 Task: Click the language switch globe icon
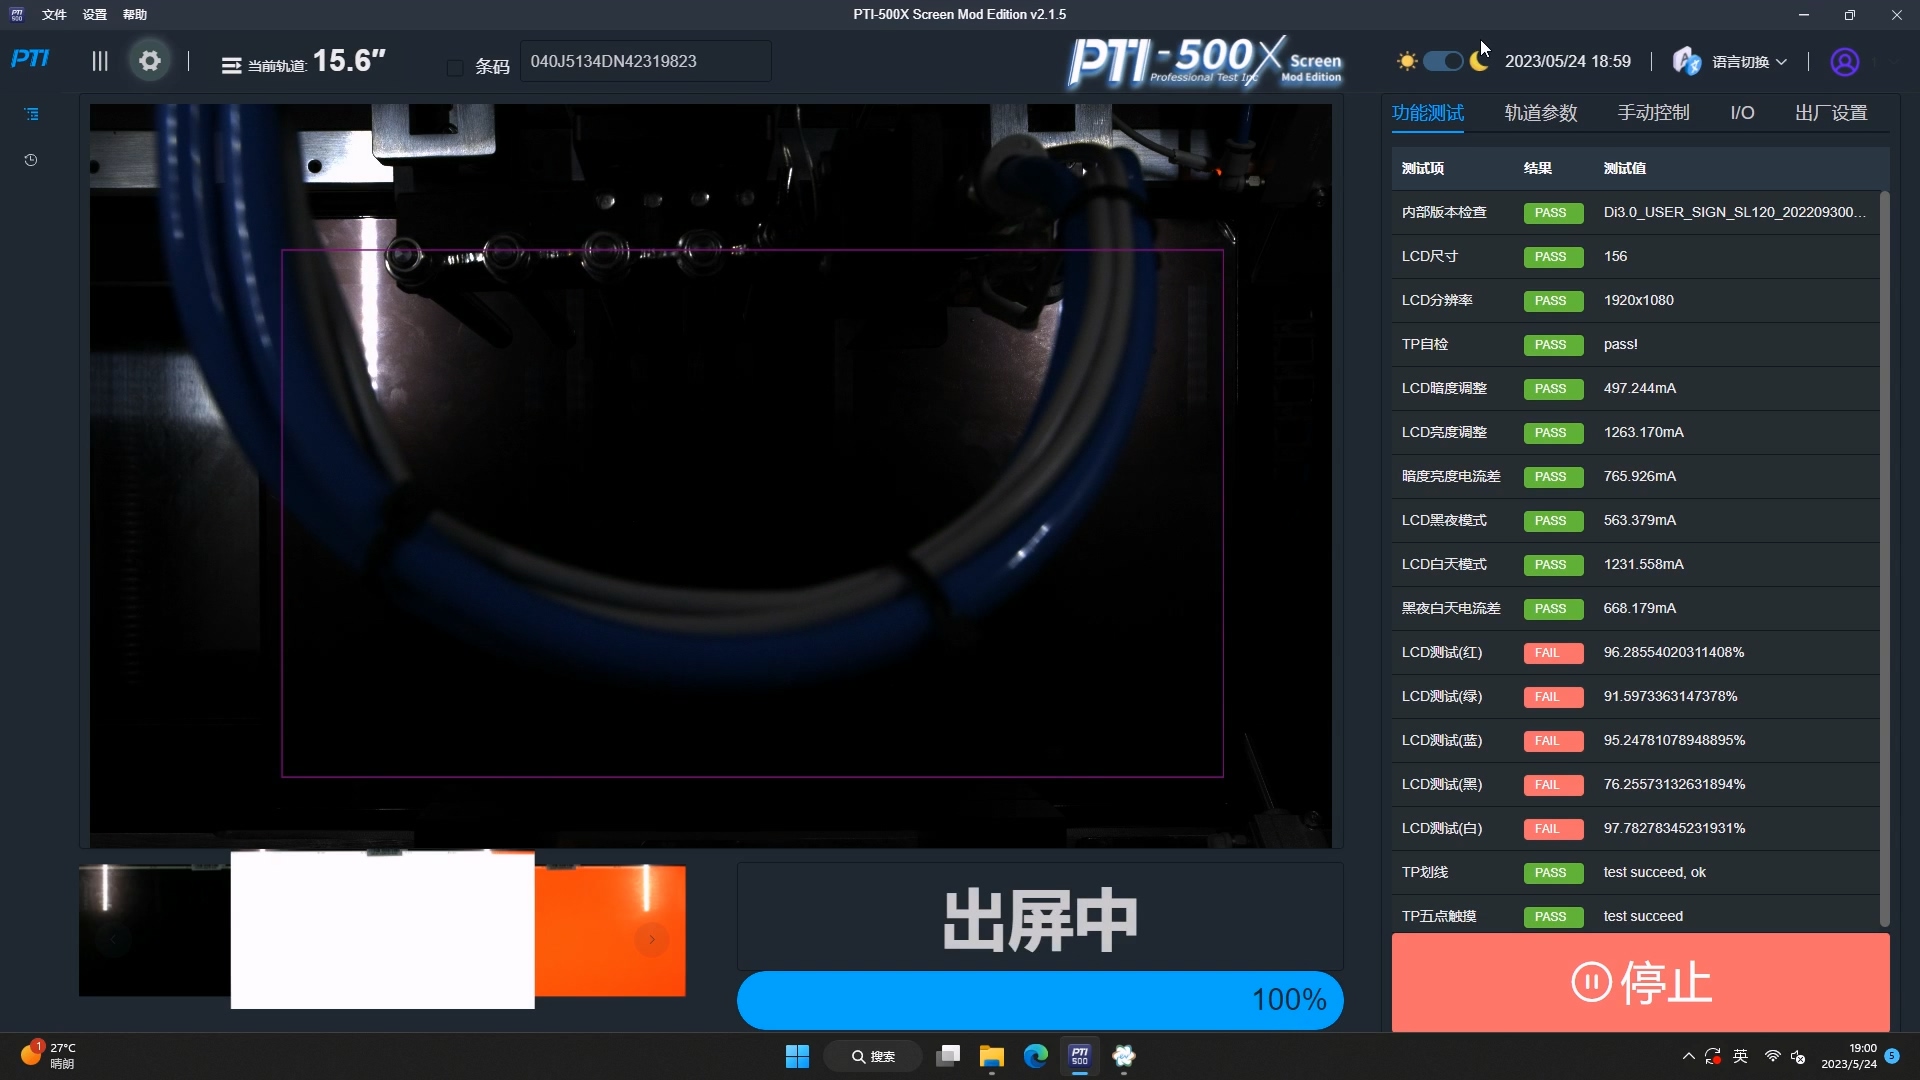pyautogui.click(x=1686, y=62)
